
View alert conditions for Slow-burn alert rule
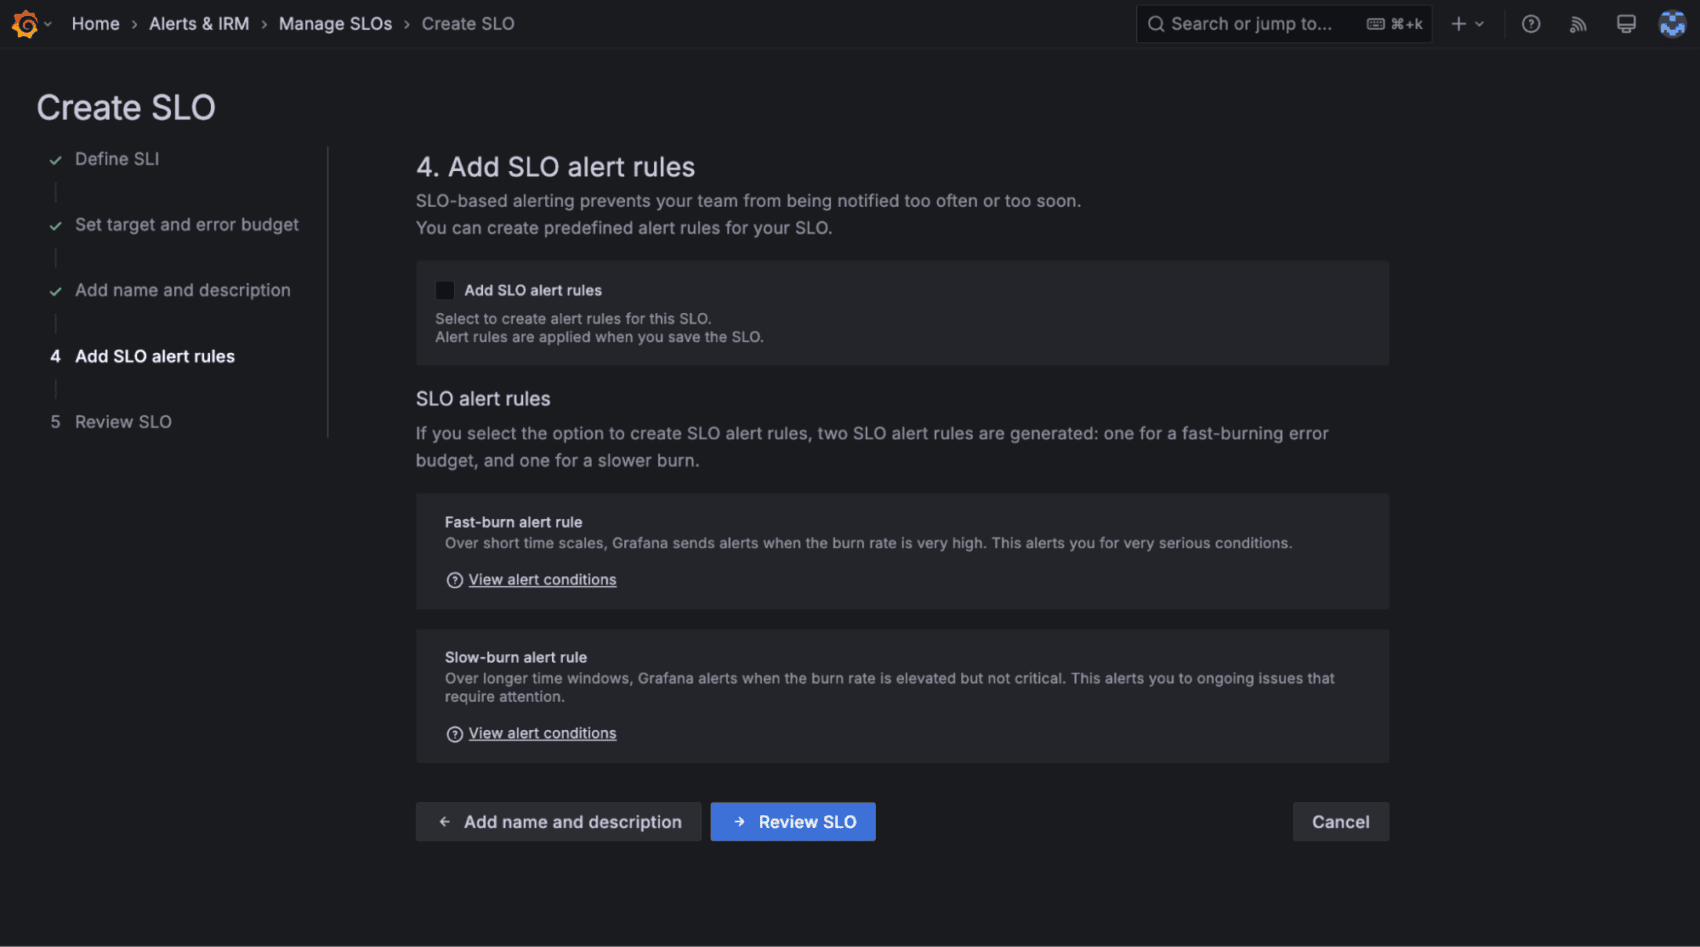click(x=542, y=734)
